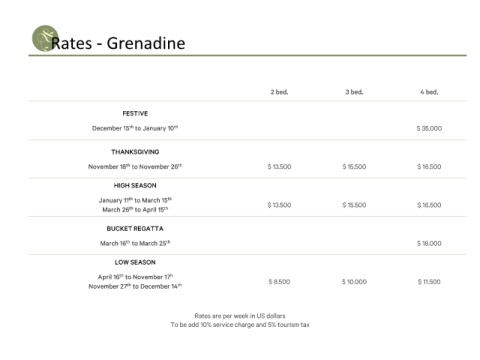480x360 pixels.
Task: Select the 3 bed. column header
Action: tap(354, 92)
